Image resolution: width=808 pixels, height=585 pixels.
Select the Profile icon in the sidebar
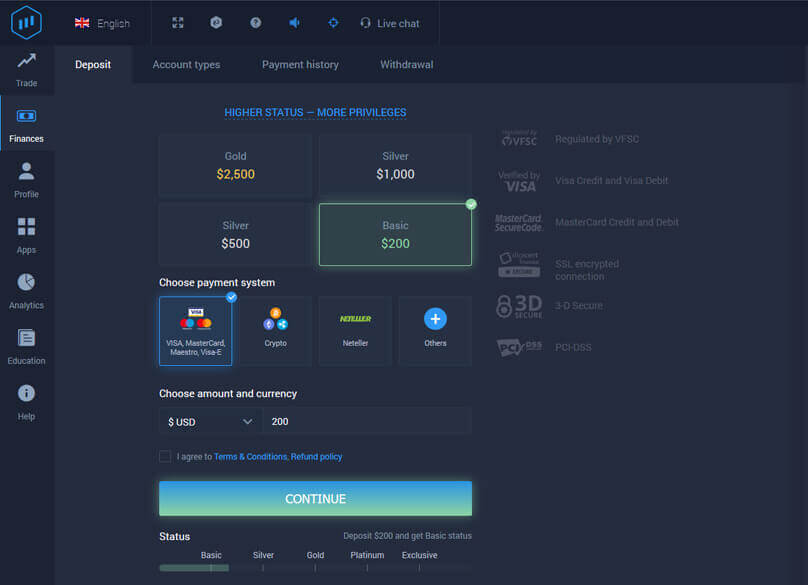pos(26,178)
